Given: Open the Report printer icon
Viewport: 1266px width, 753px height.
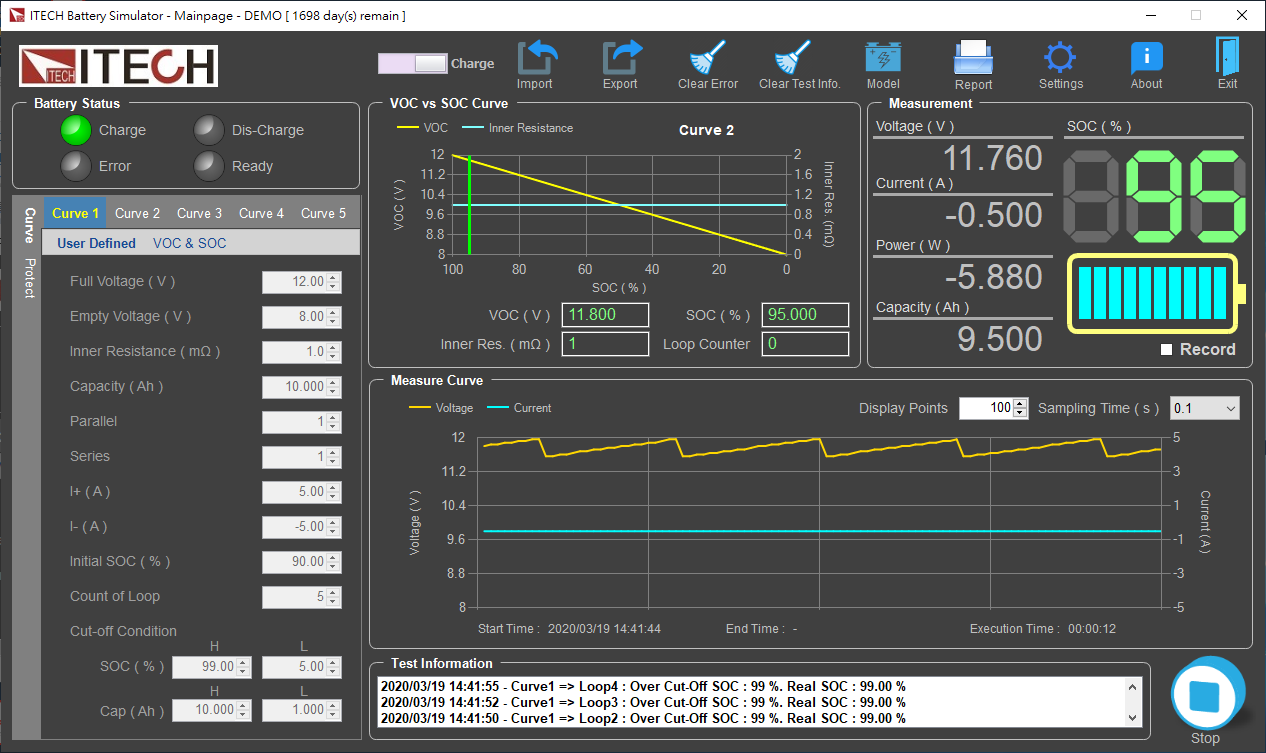Looking at the screenshot, I should pos(973,58).
